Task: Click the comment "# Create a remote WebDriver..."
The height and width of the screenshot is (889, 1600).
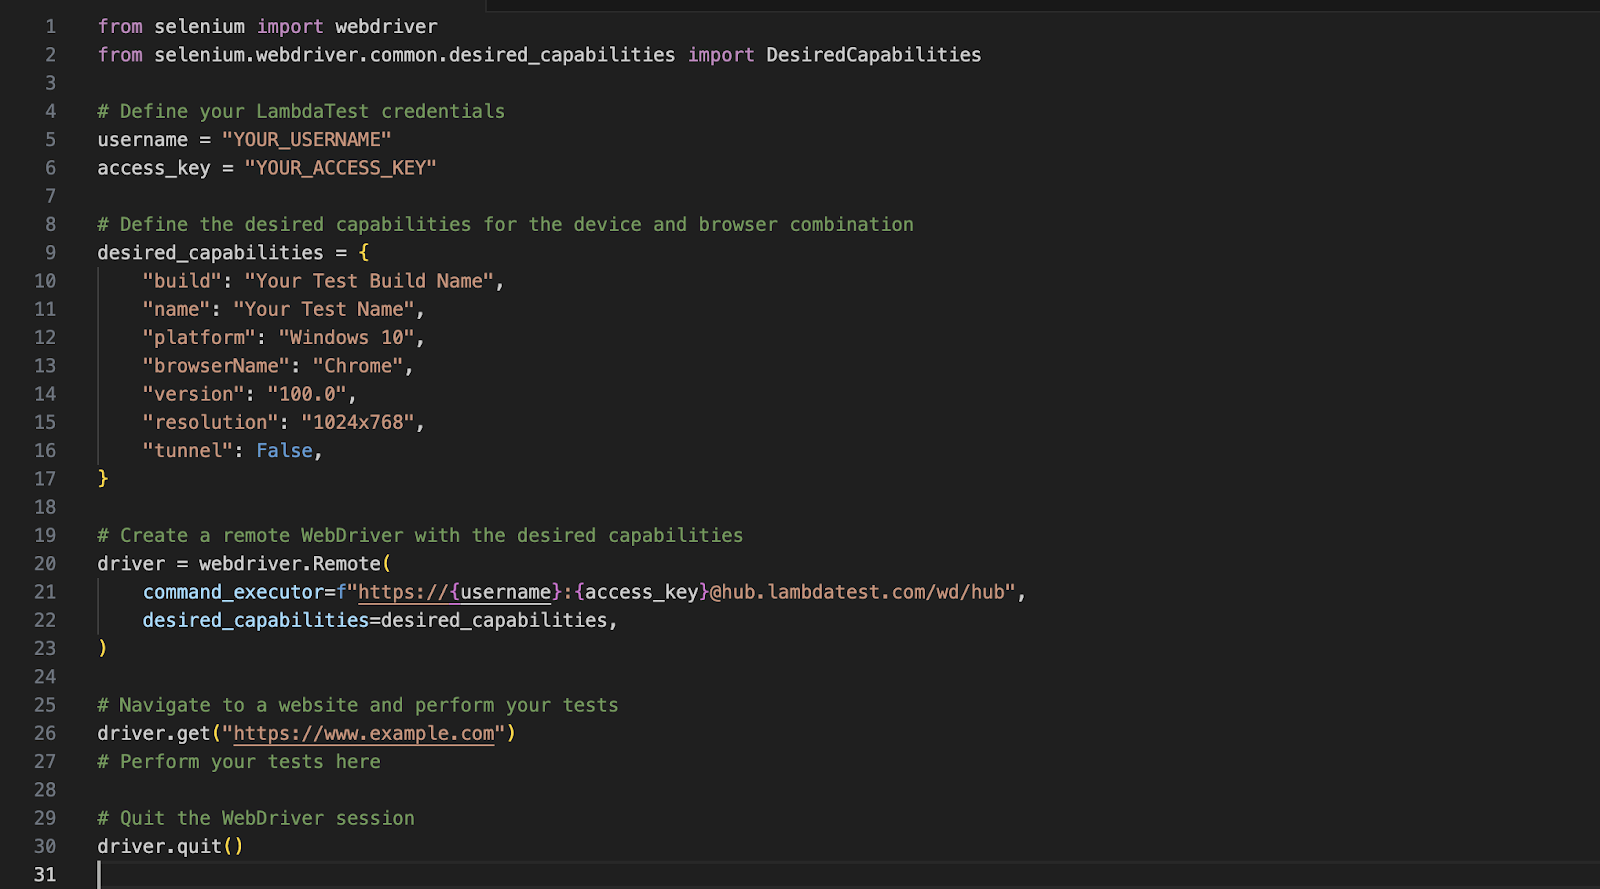Action: click(x=420, y=535)
